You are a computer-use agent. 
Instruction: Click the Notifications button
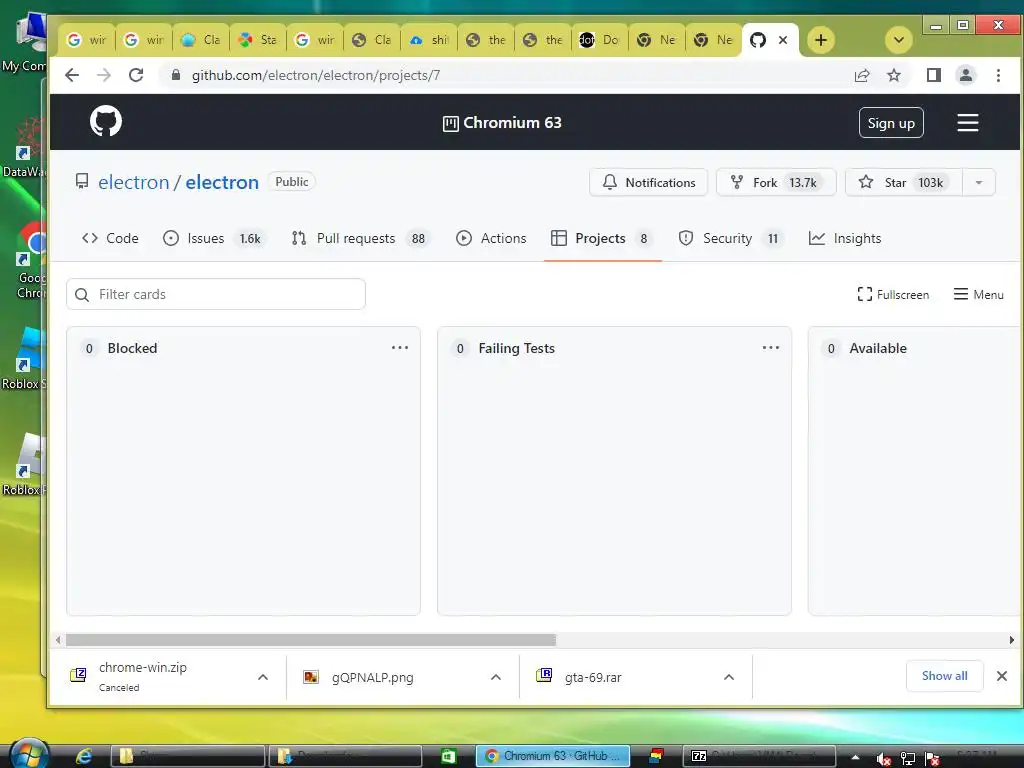[x=648, y=182]
